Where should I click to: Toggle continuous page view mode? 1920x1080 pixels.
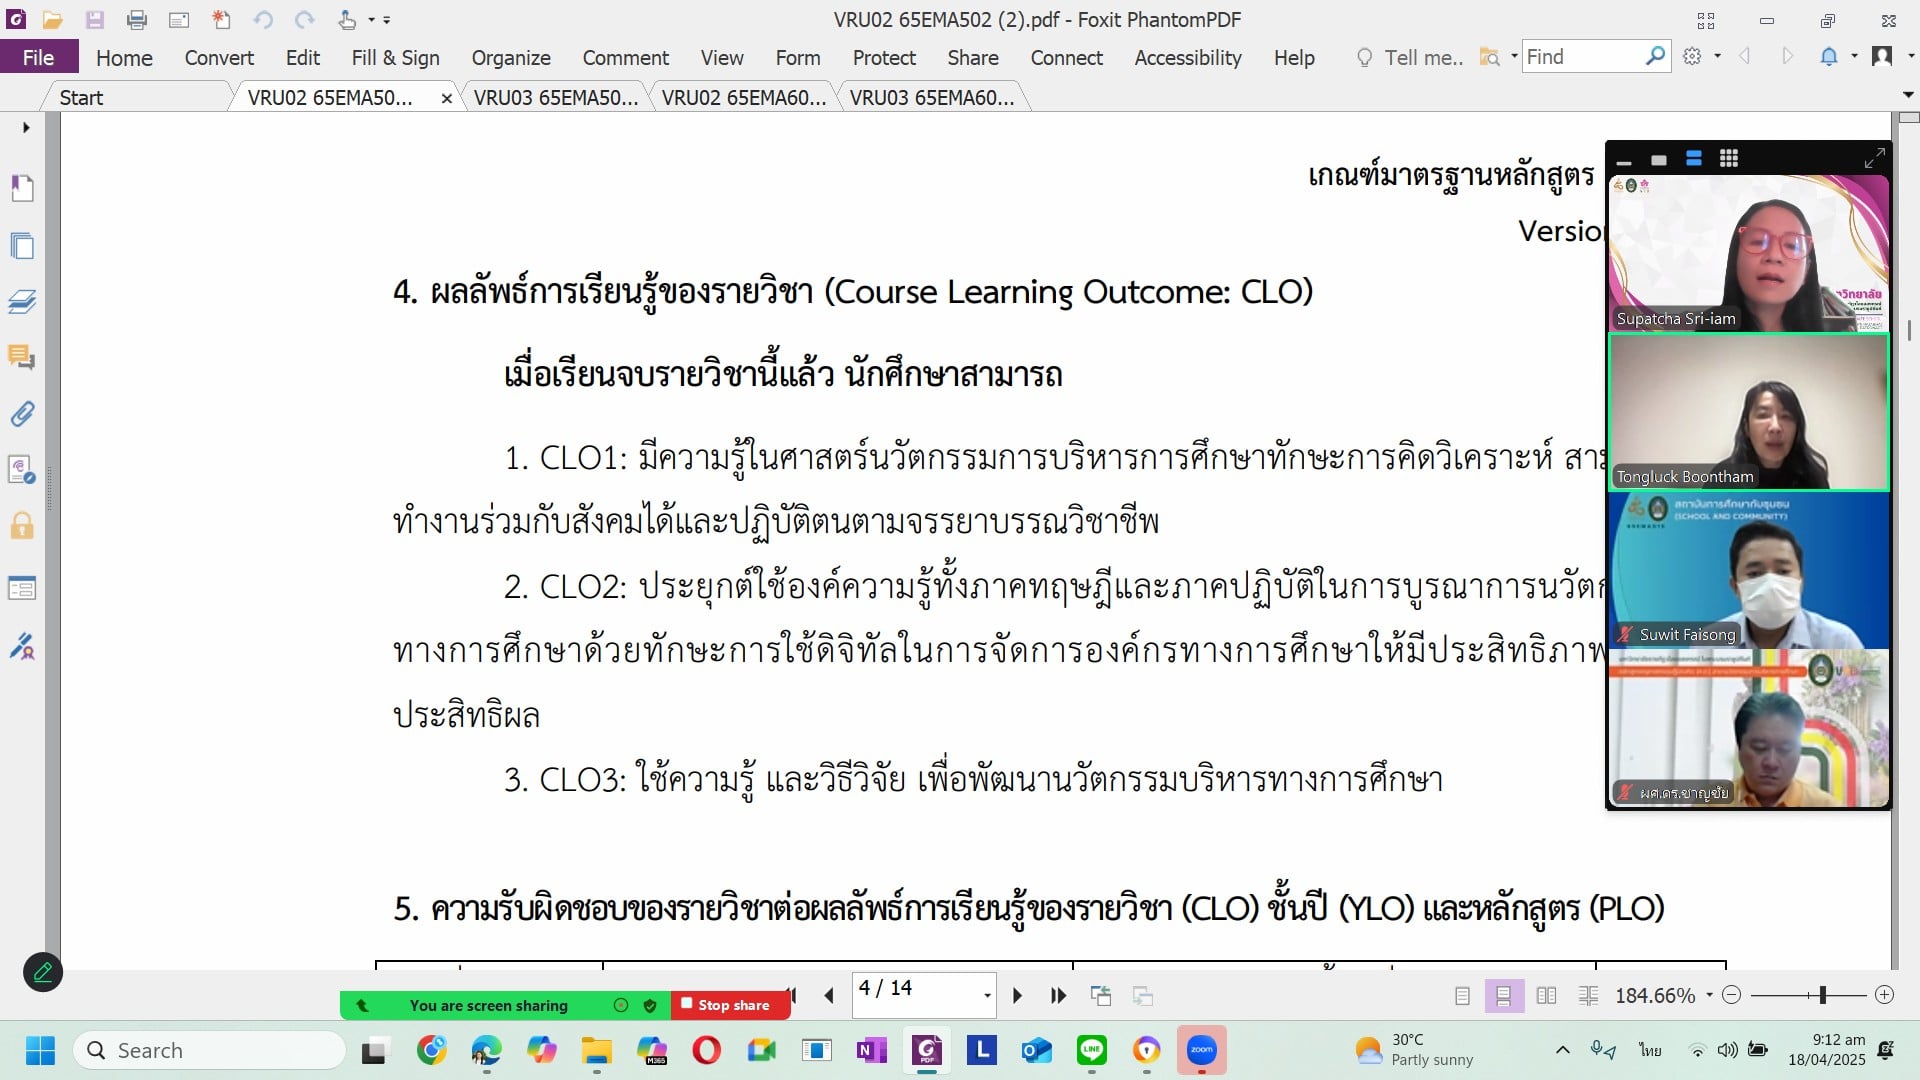click(x=1504, y=996)
